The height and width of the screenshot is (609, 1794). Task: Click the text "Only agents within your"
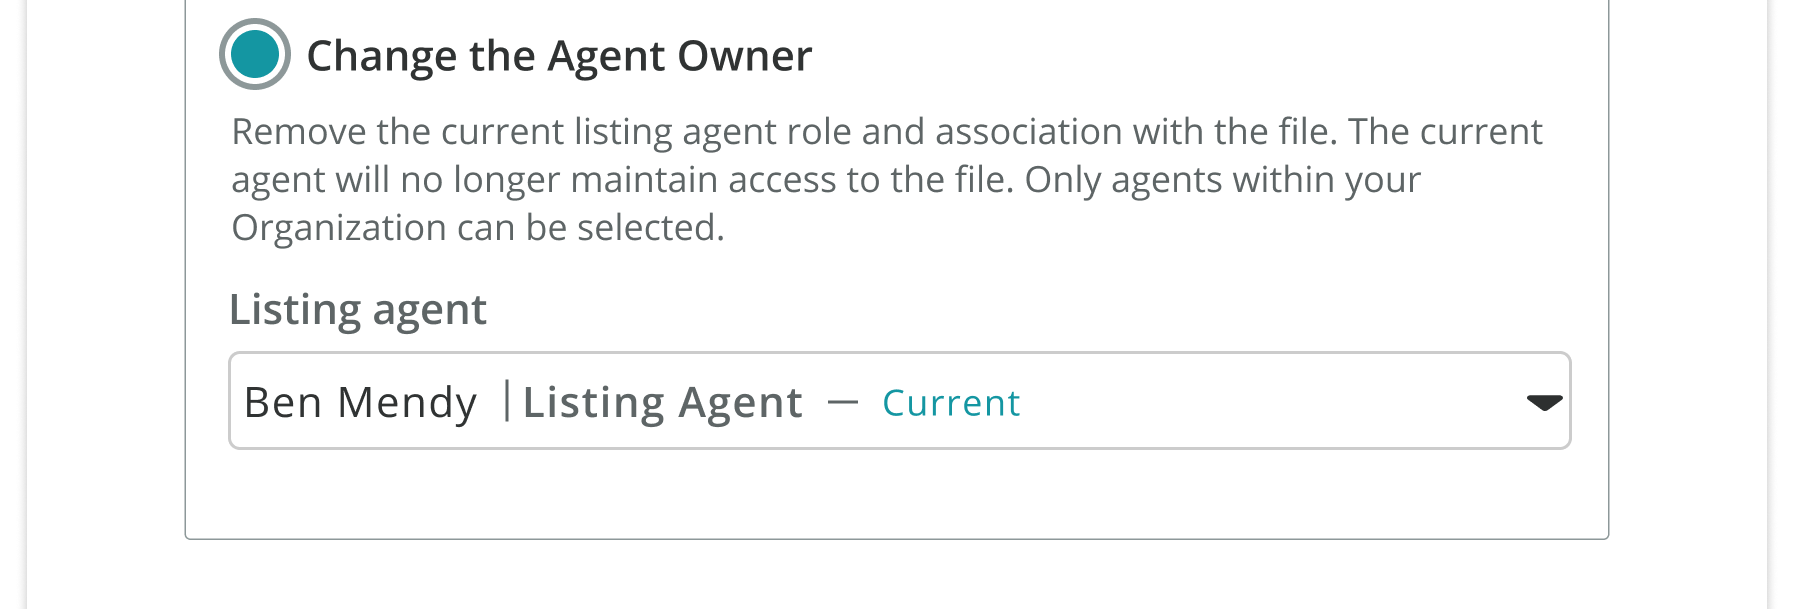1222,180
